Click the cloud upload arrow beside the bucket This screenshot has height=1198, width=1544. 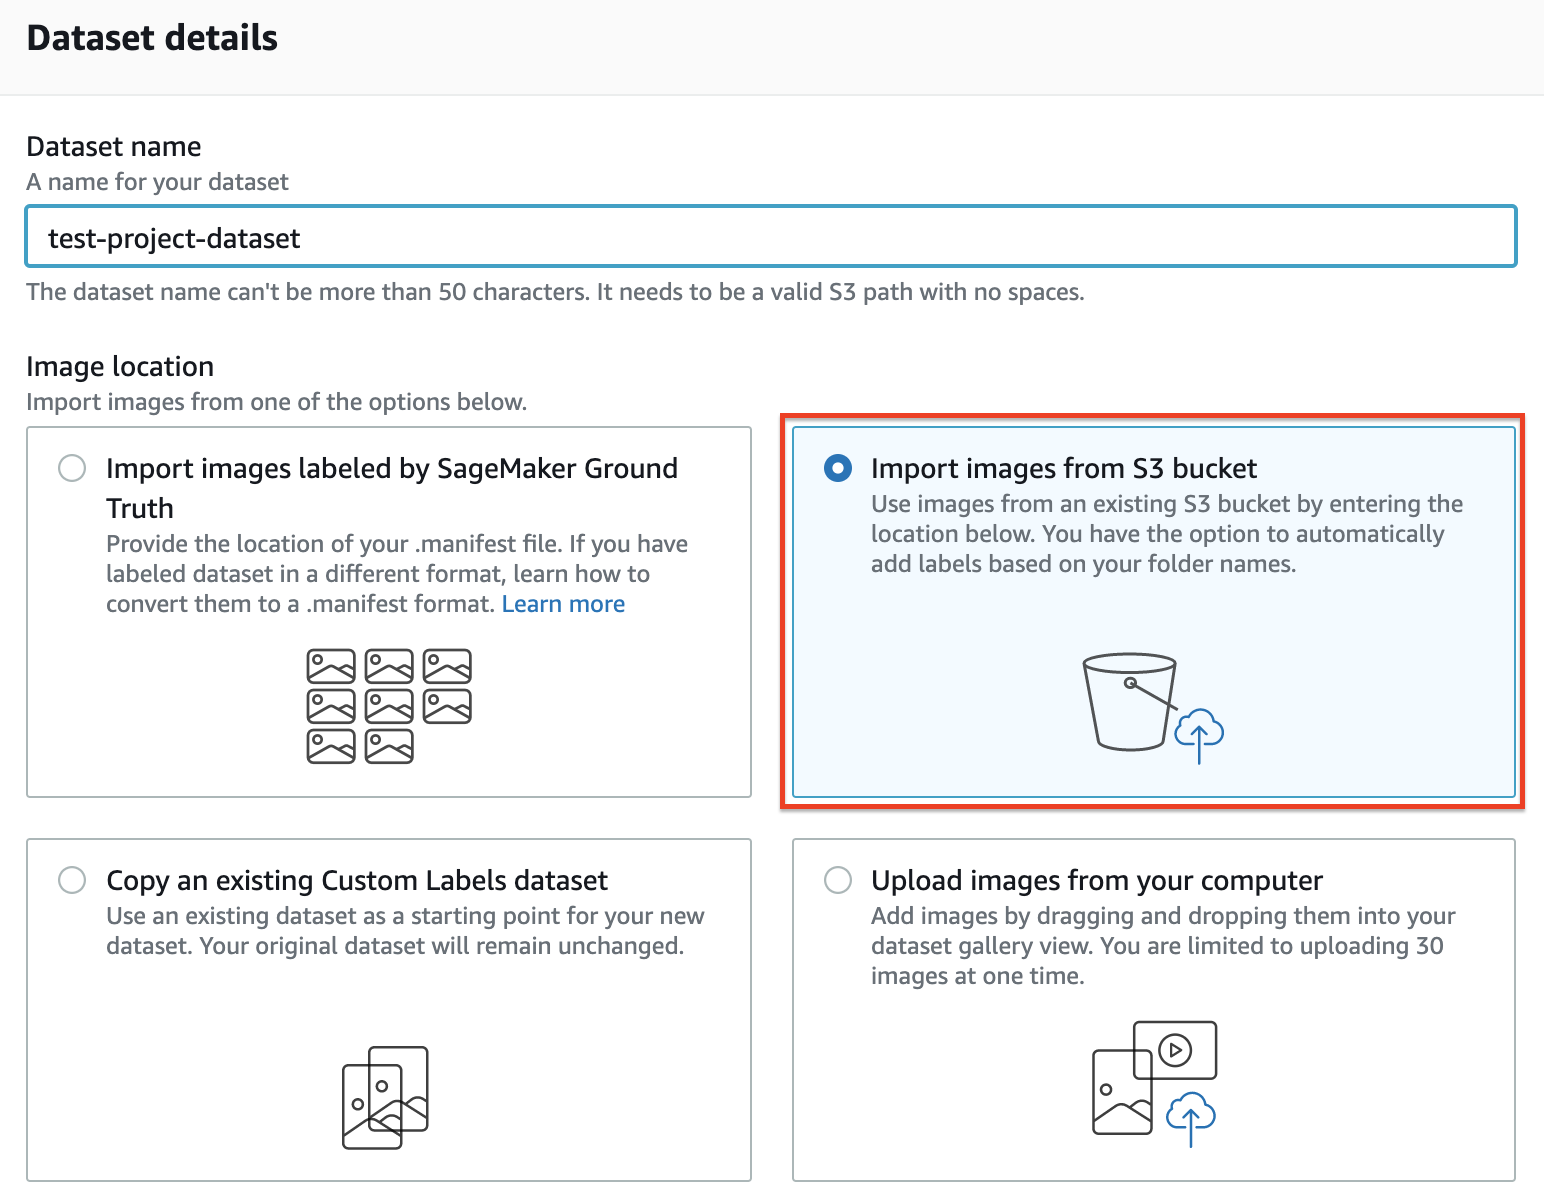point(1199,734)
